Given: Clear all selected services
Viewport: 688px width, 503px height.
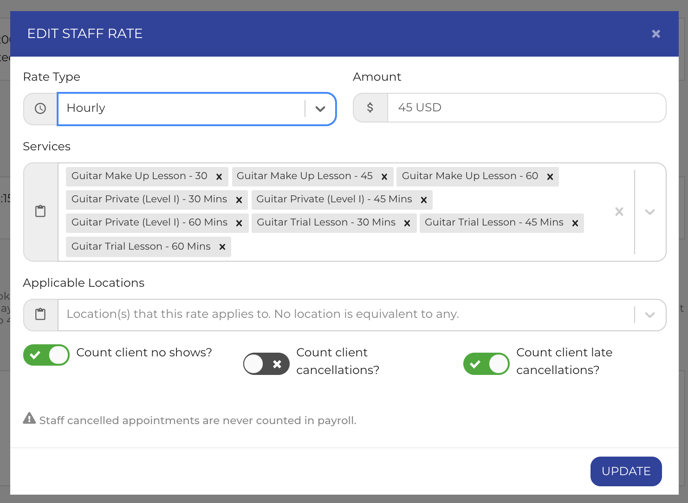Looking at the screenshot, I should 619,212.
